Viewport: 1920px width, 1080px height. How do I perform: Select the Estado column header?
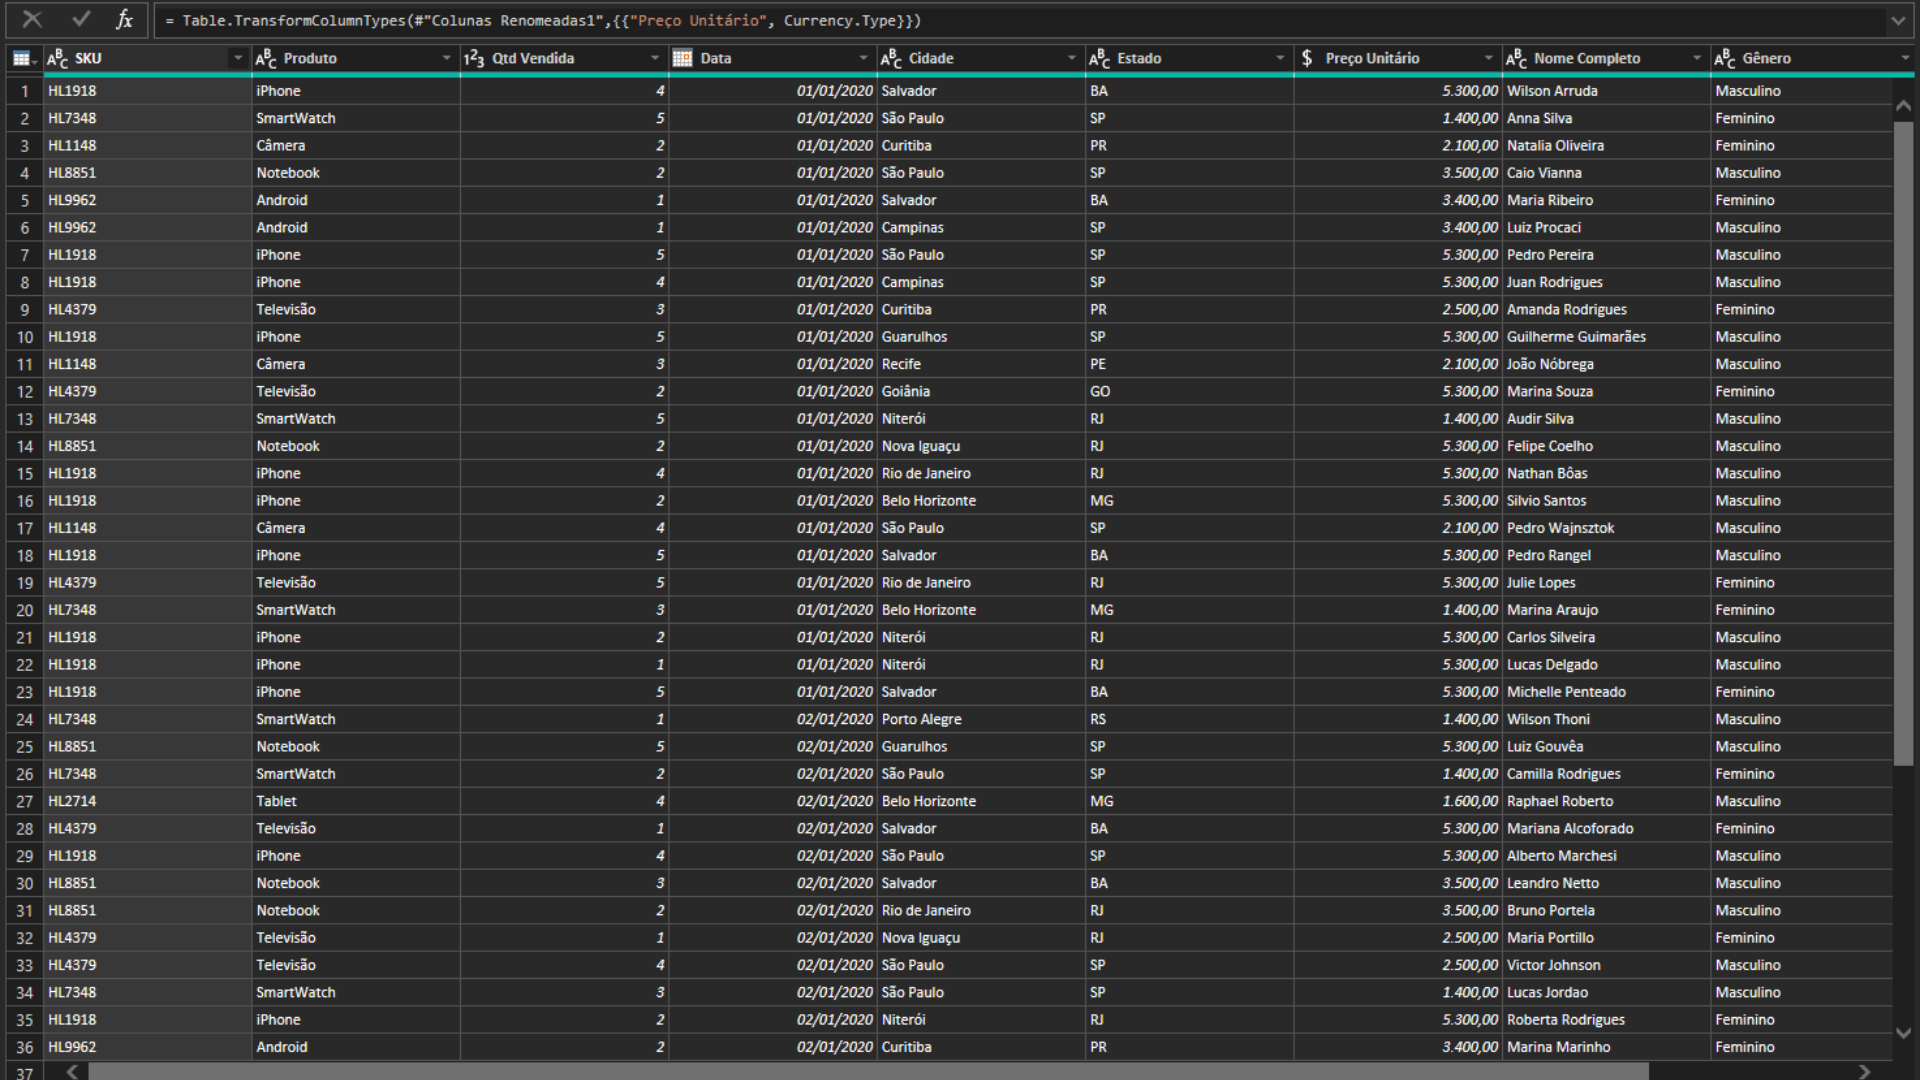point(1190,59)
